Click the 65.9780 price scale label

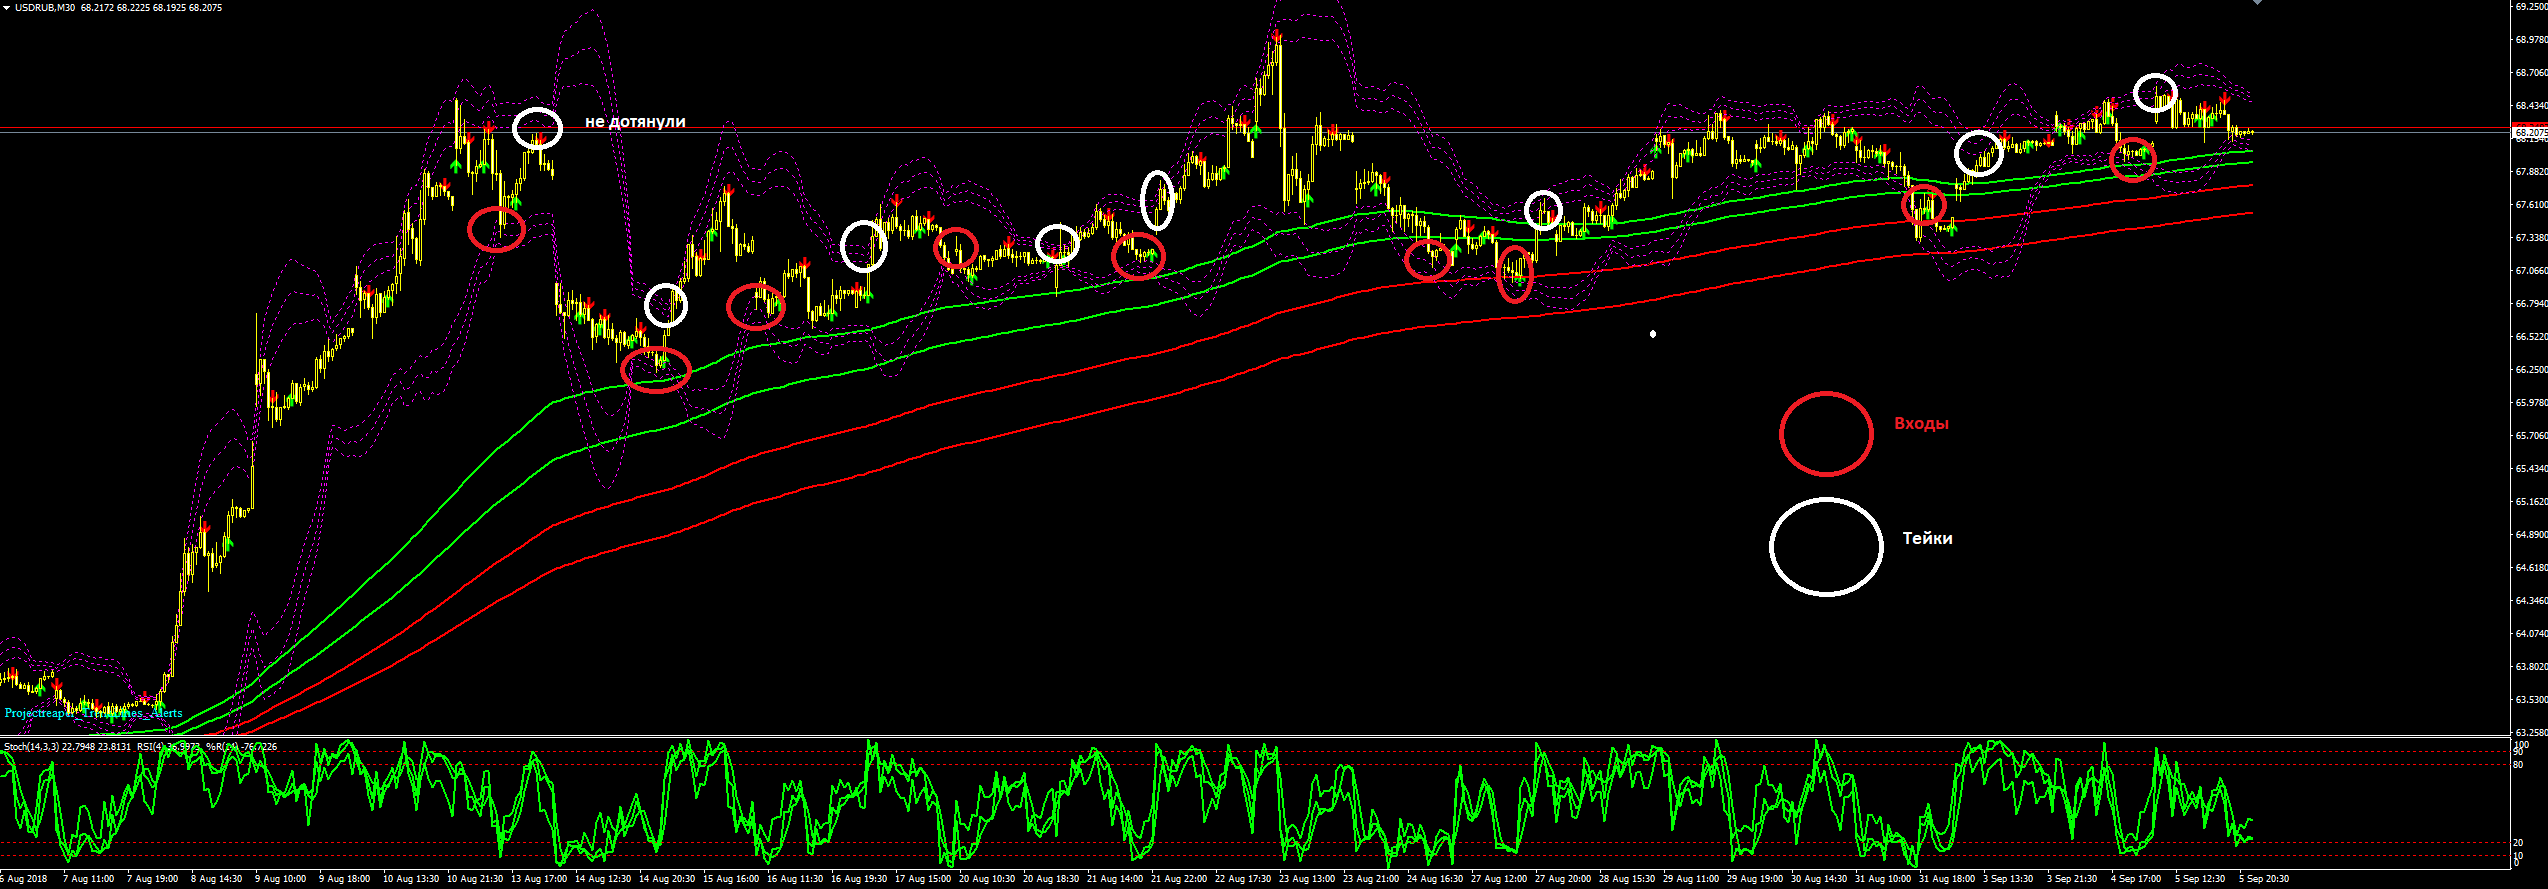[2530, 403]
